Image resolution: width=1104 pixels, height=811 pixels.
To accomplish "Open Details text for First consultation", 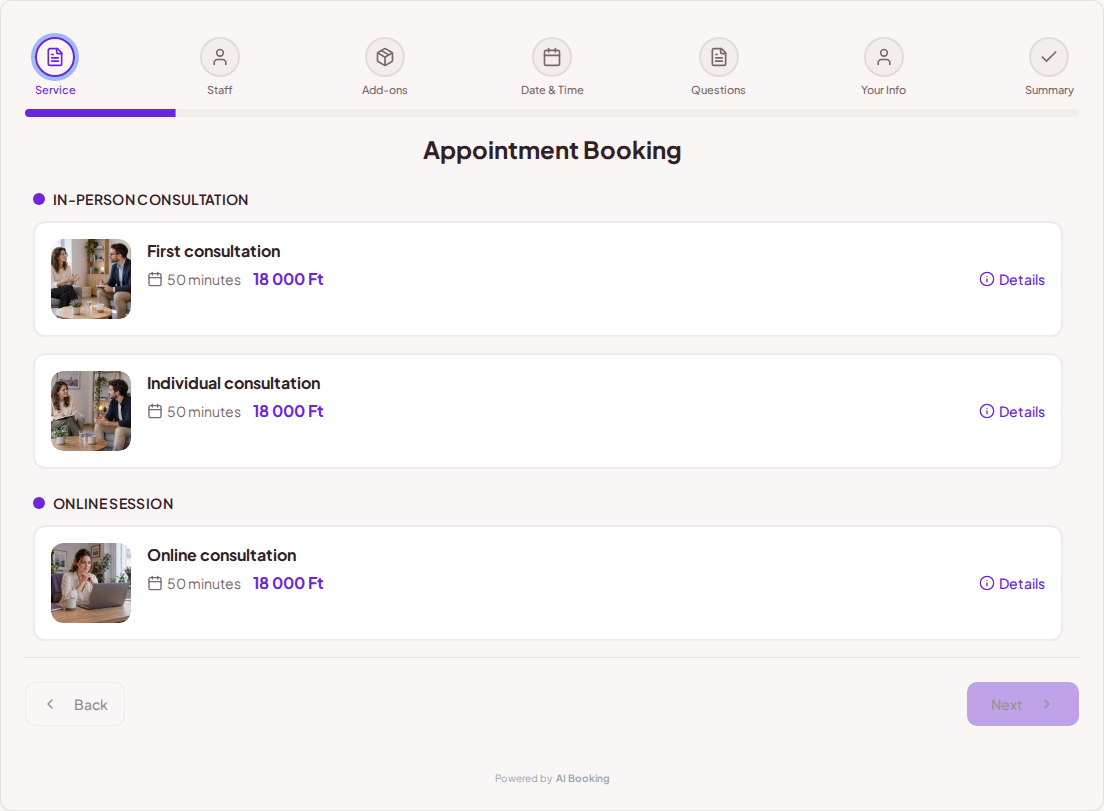I will (x=1022, y=279).
